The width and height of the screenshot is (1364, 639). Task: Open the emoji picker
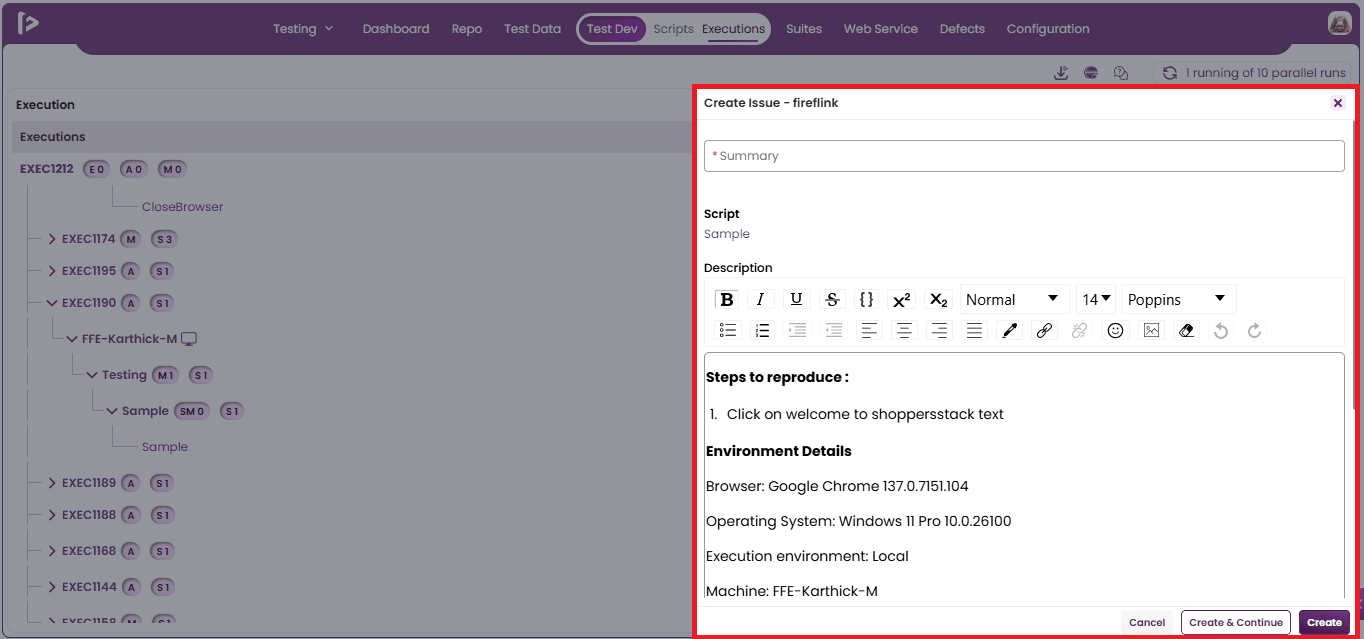(1115, 330)
